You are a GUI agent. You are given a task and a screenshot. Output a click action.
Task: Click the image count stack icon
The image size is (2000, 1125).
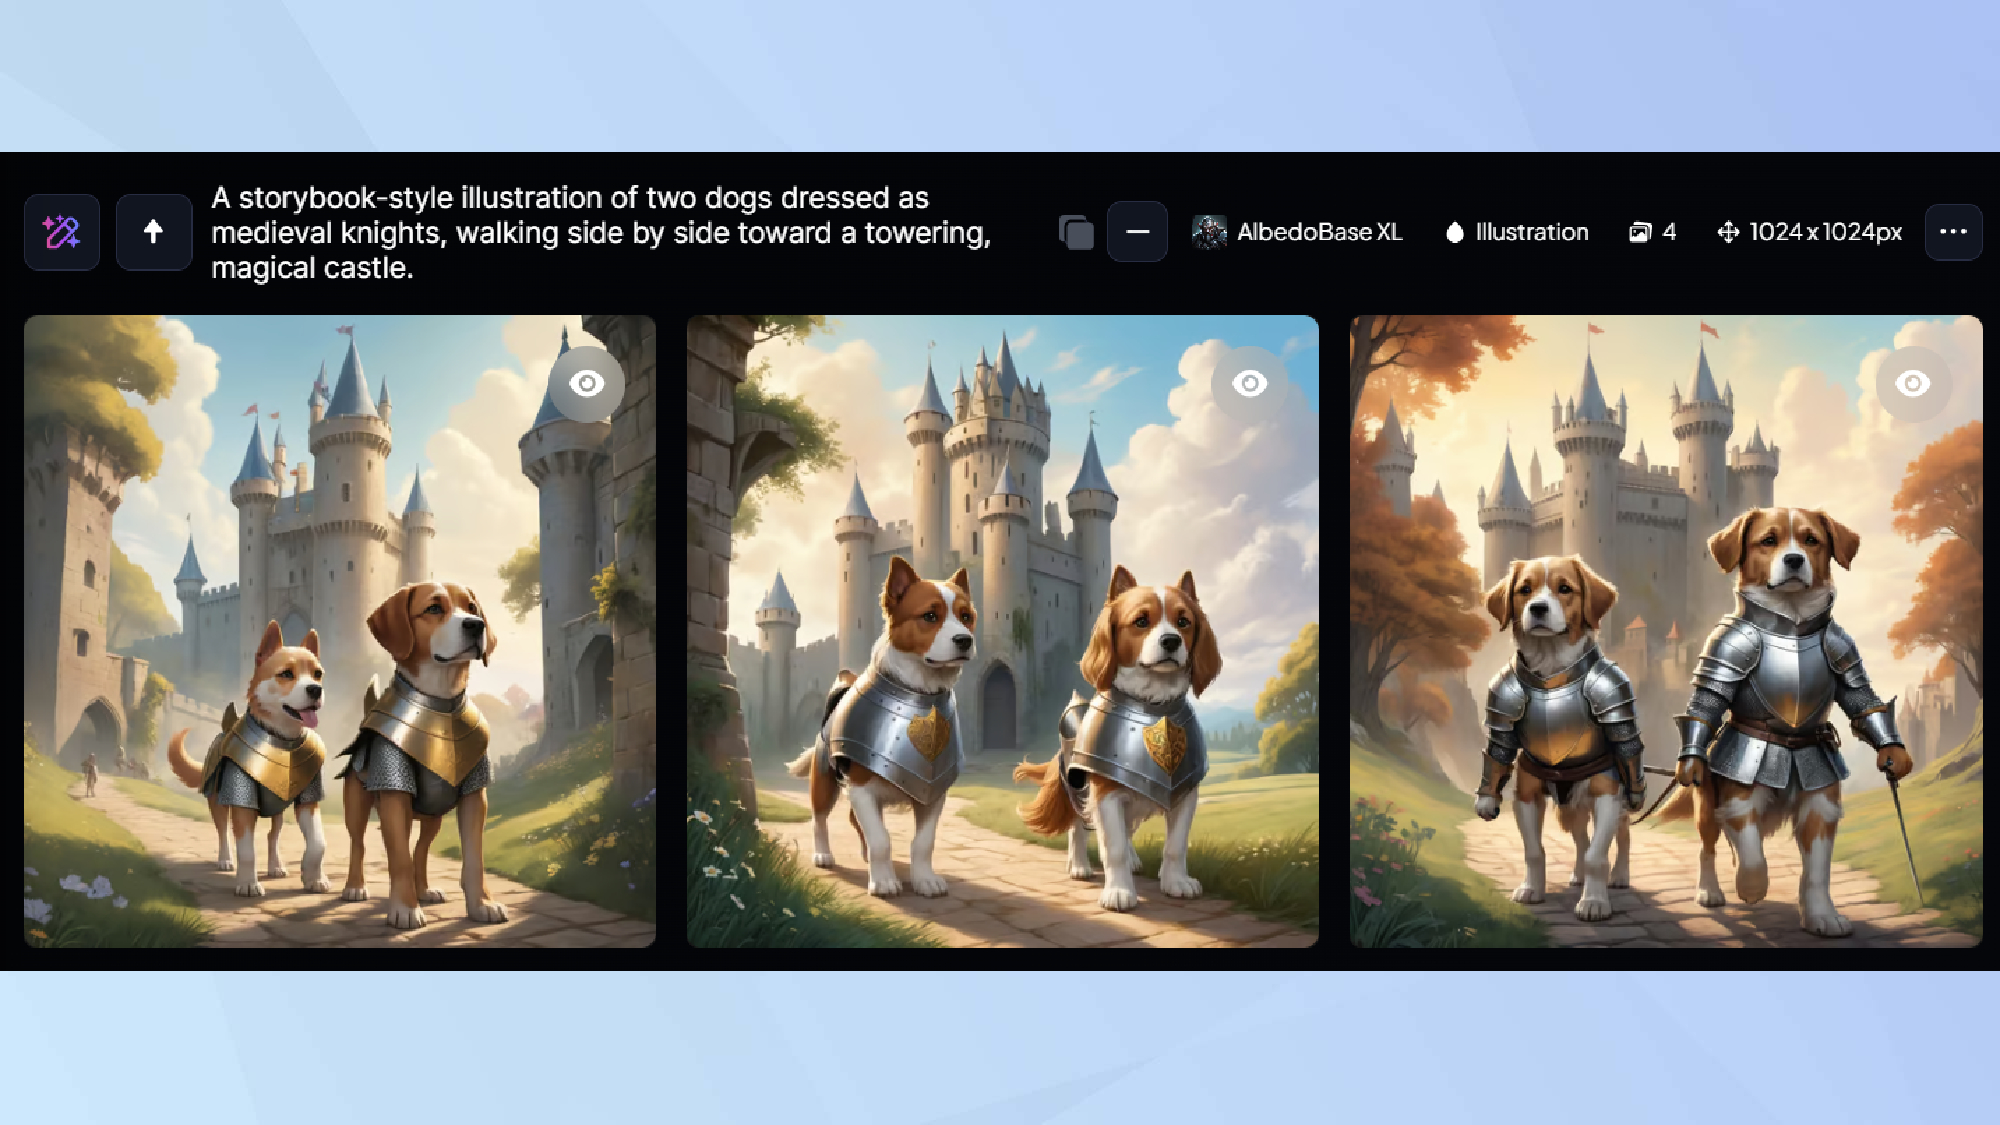click(1640, 232)
